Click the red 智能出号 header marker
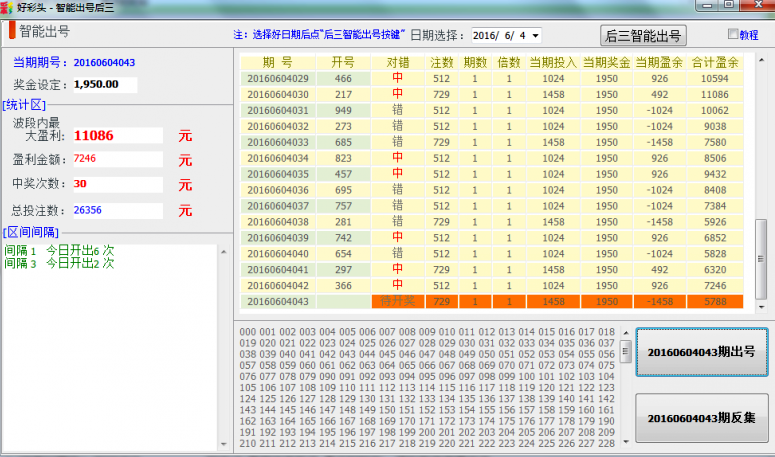Screen dimensions: 775x457 (12, 32)
